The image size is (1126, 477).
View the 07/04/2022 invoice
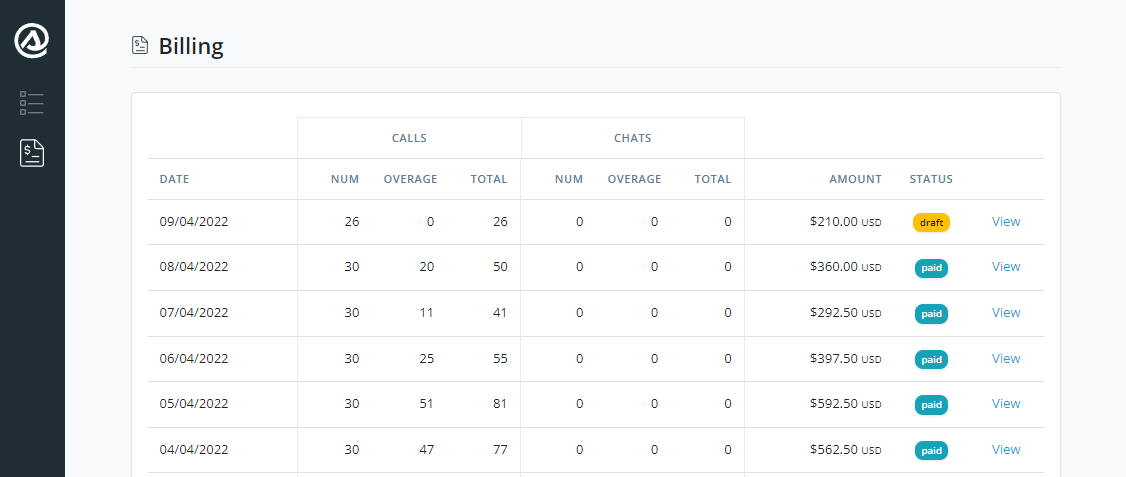pyautogui.click(x=1005, y=312)
